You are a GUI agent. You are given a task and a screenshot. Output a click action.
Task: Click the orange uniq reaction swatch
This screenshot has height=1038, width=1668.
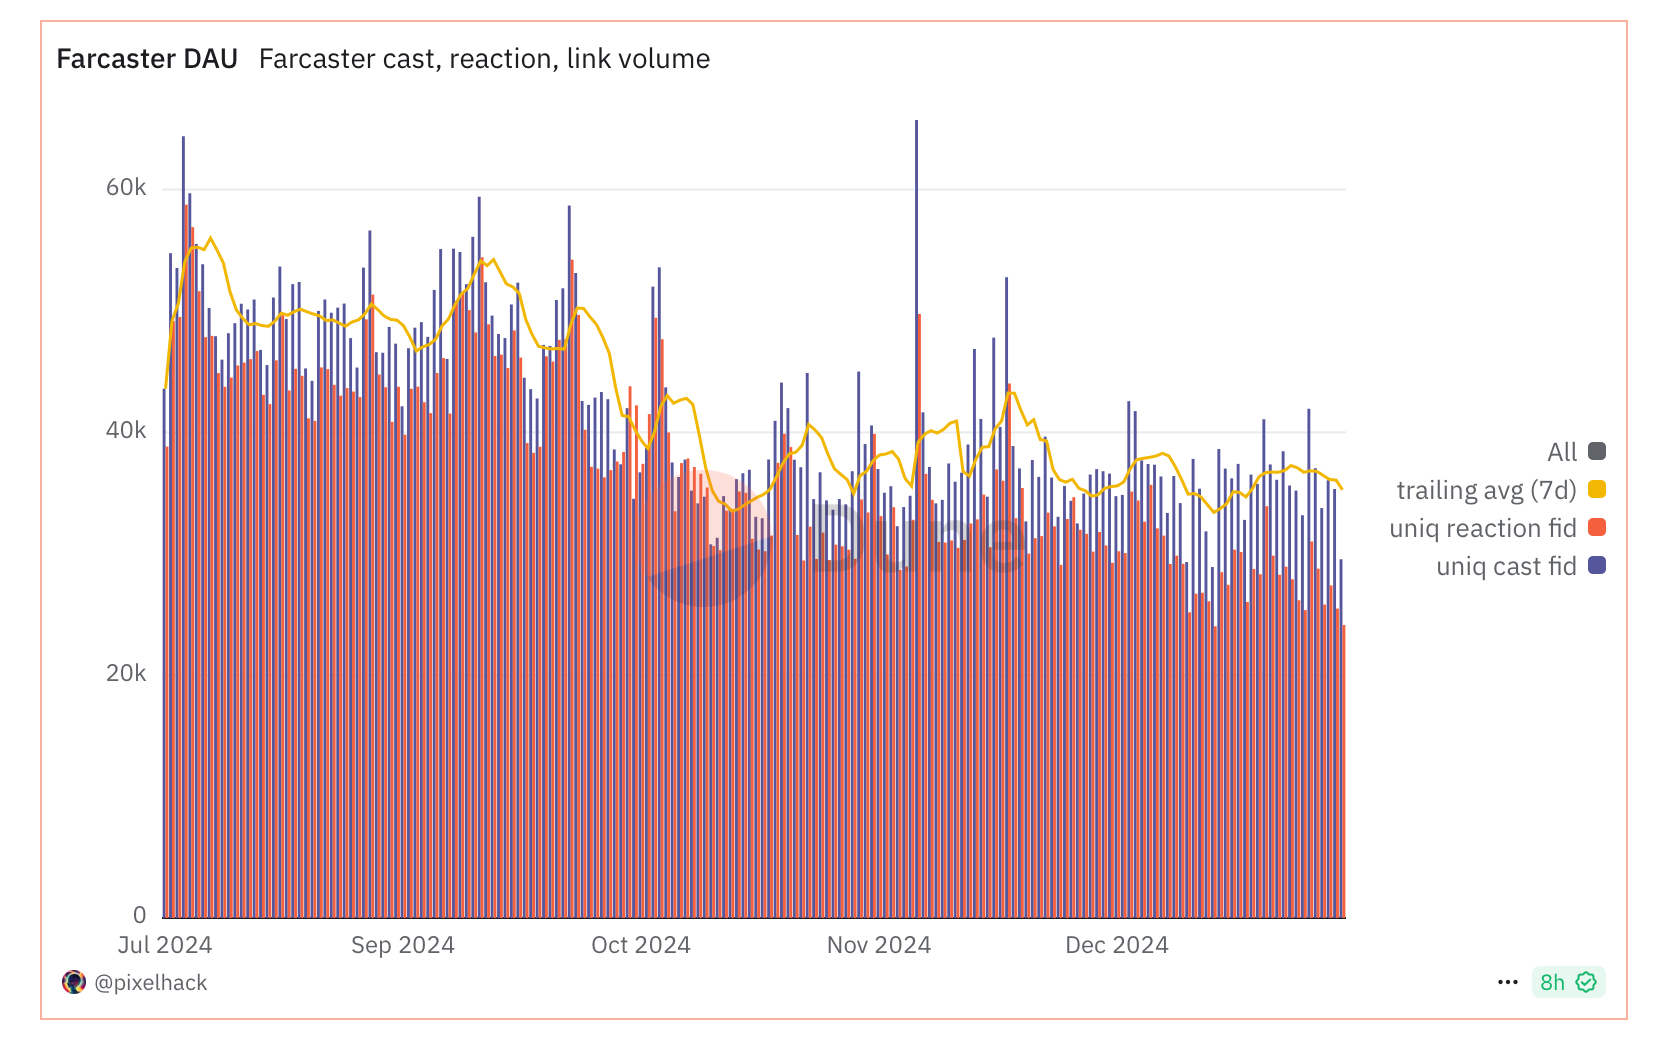coord(1597,527)
